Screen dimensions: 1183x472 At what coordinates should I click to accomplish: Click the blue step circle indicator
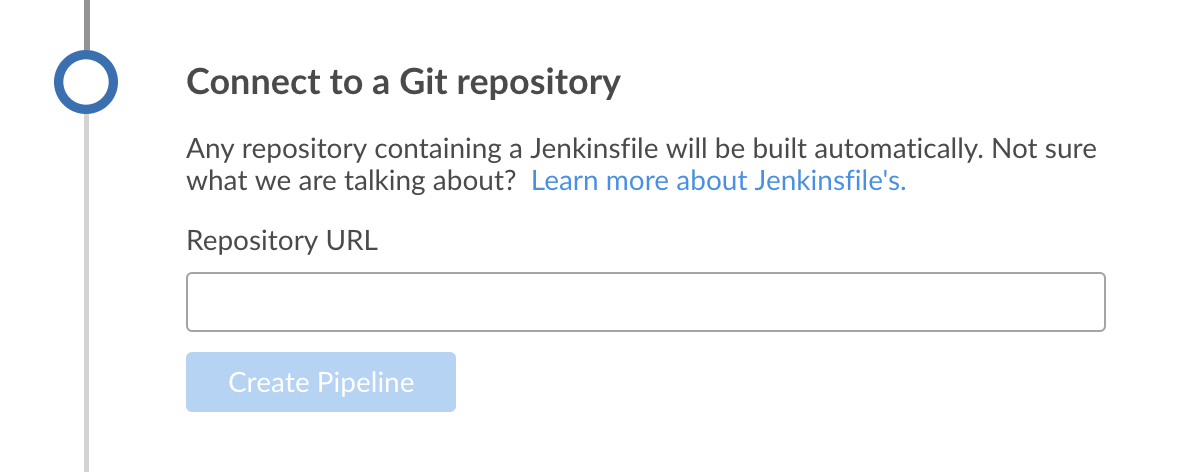[86, 81]
